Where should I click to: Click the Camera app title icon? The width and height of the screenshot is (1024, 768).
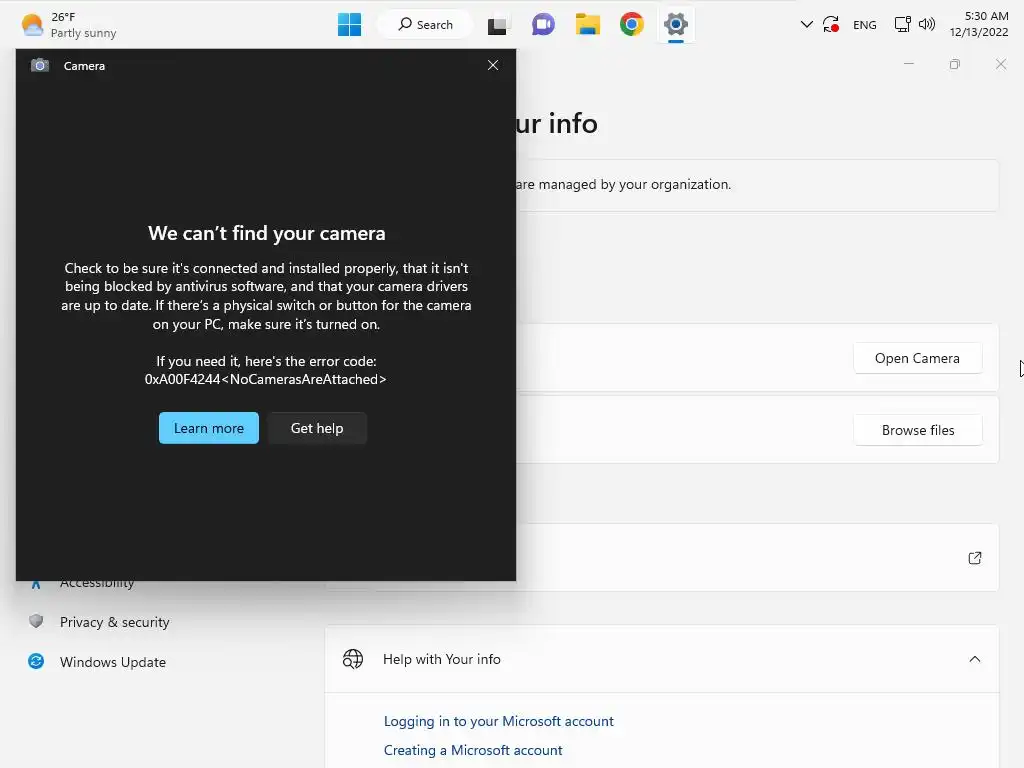[40, 65]
